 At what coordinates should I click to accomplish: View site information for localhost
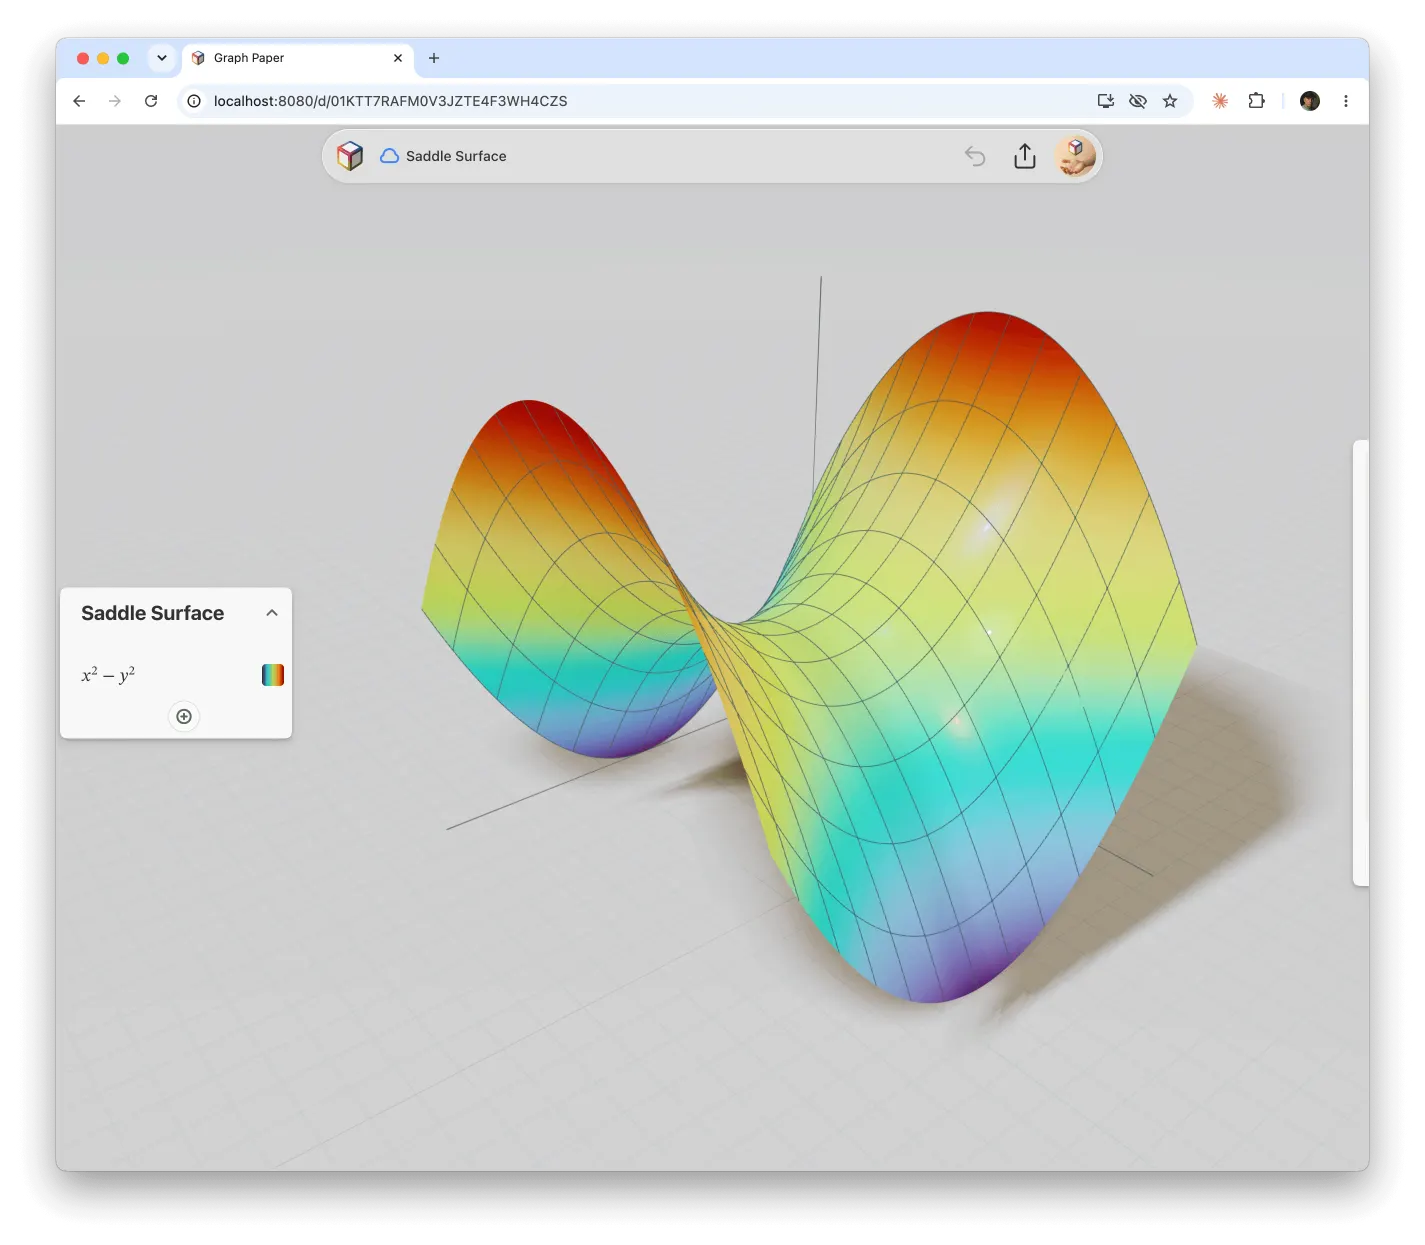pyautogui.click(x=194, y=101)
